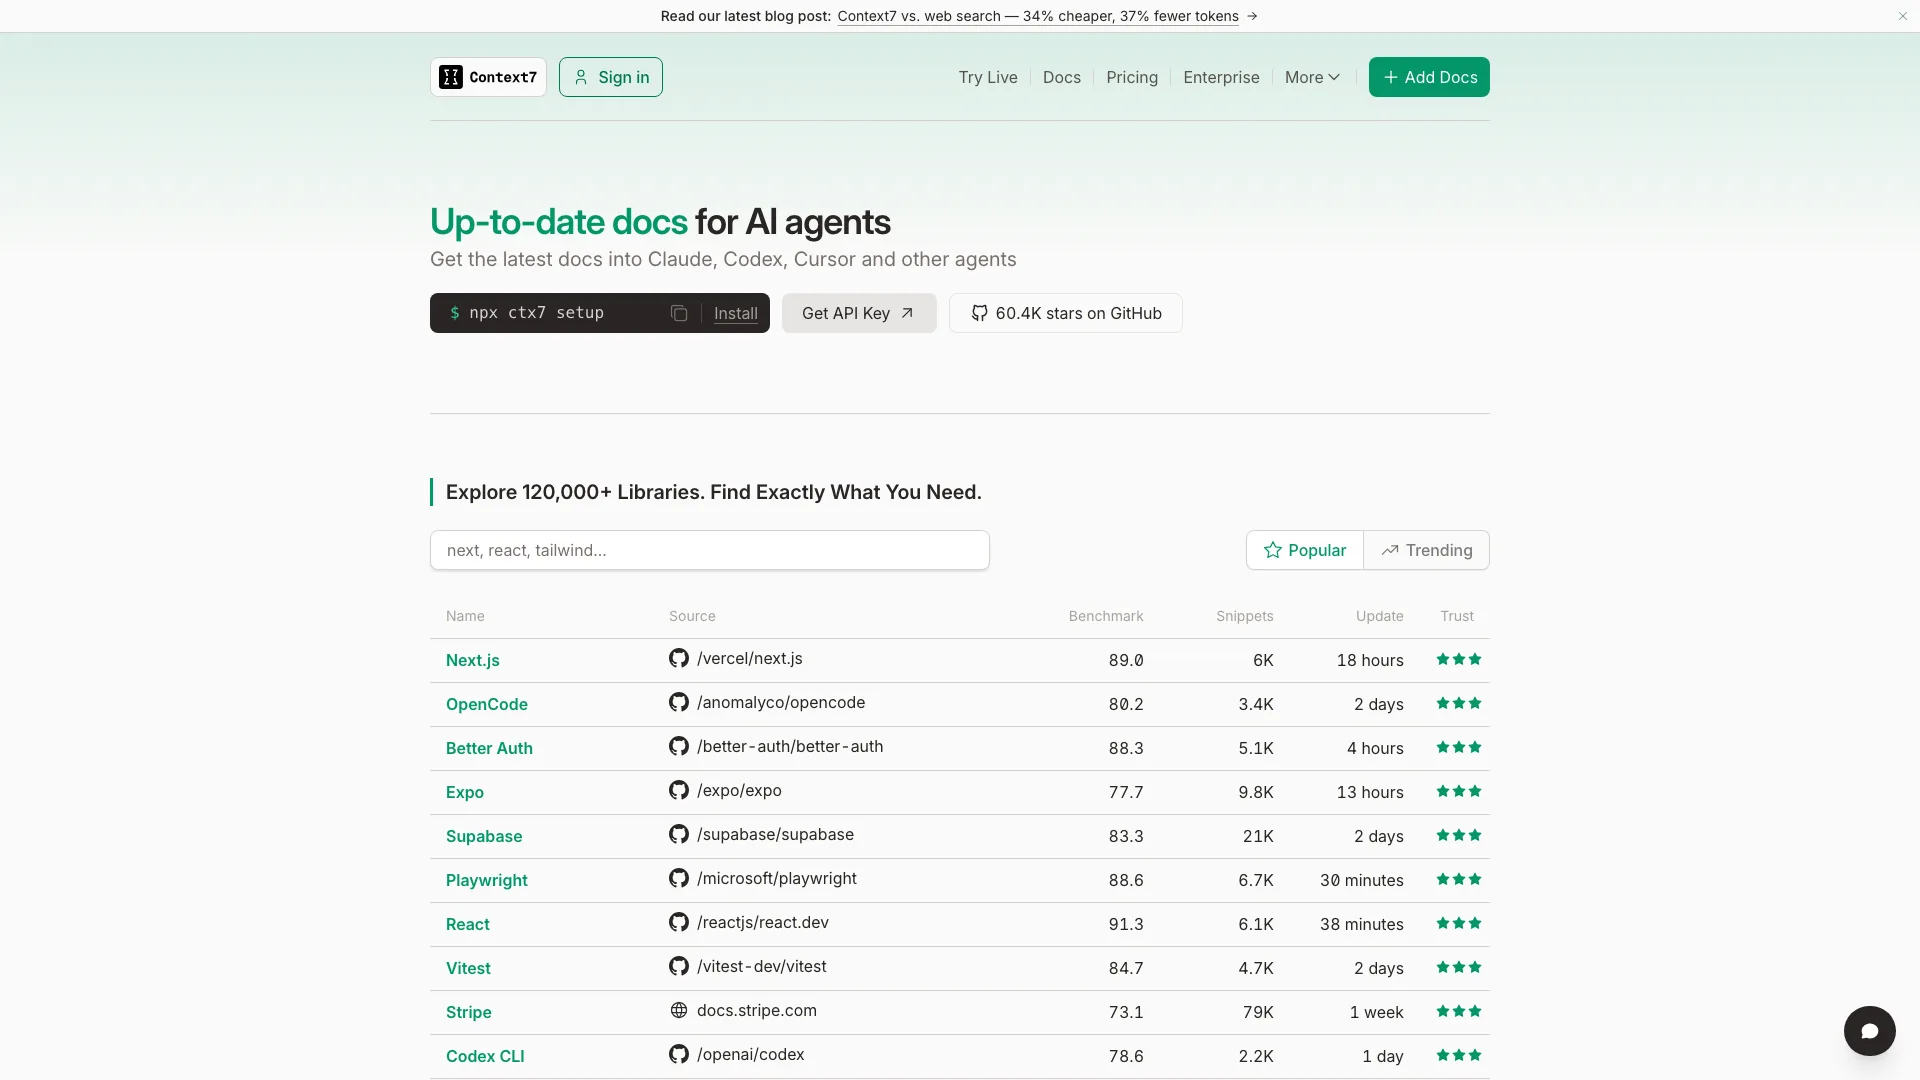Click the trust stars in the OpenCode row

click(x=1459, y=703)
